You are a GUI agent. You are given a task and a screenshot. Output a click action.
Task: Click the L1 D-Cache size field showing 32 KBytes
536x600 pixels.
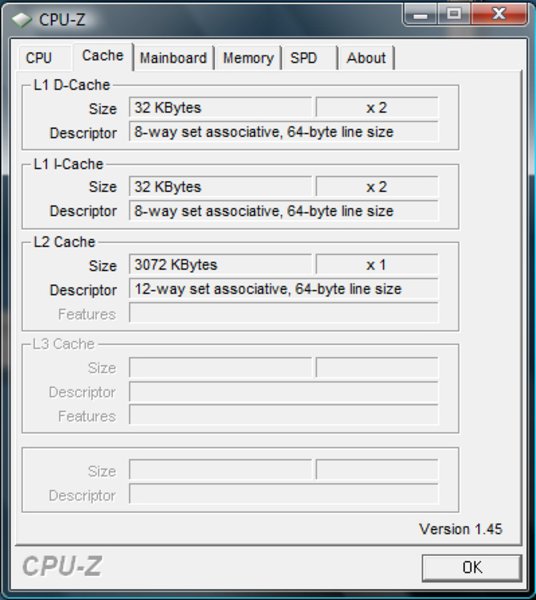point(220,108)
